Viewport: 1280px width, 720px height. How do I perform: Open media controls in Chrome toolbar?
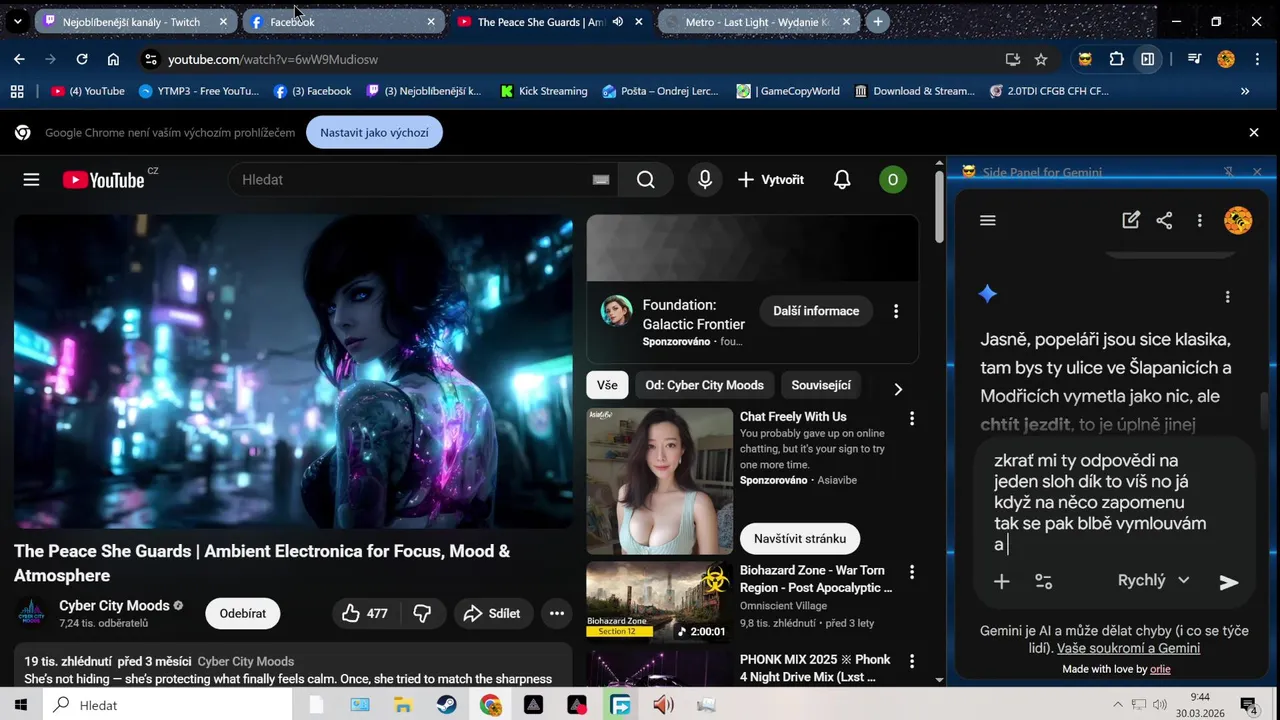pos(1194,59)
